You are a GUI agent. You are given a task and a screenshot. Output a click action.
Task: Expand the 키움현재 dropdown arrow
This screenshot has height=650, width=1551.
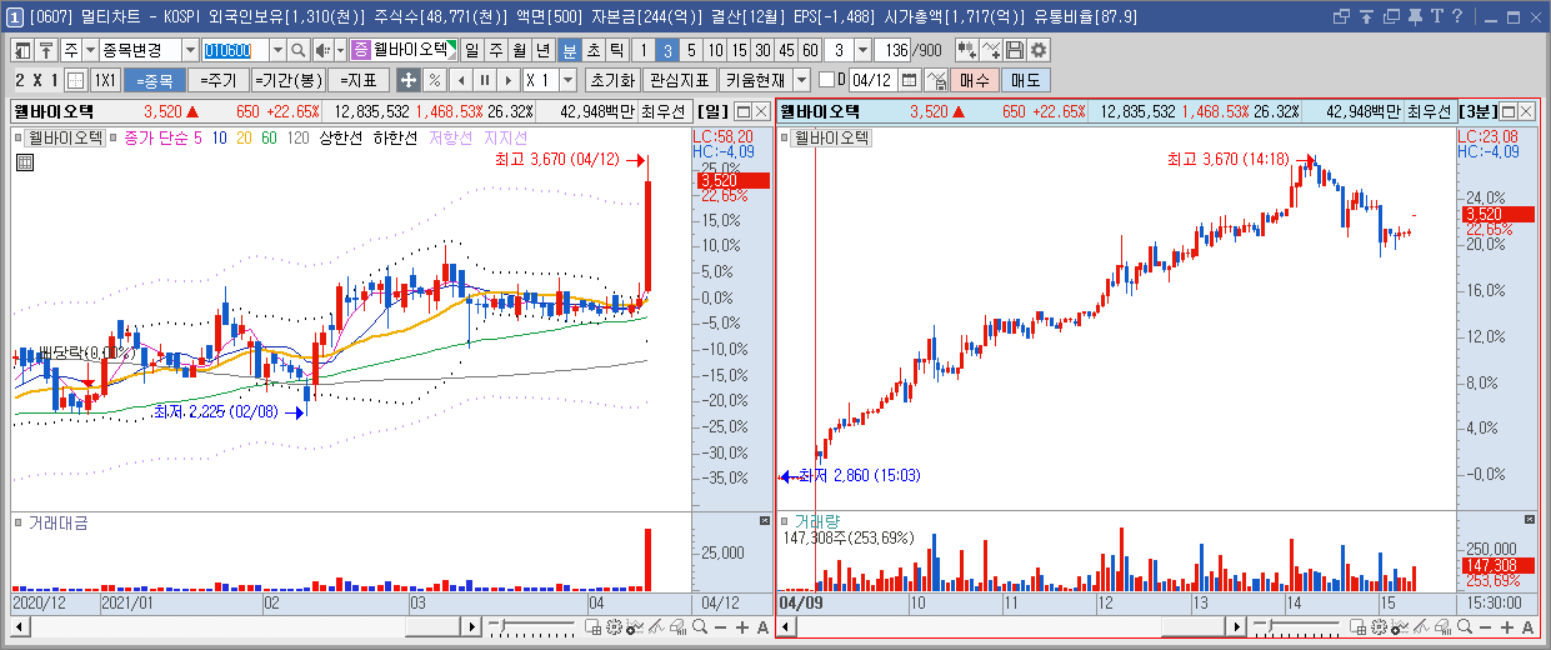(x=802, y=80)
